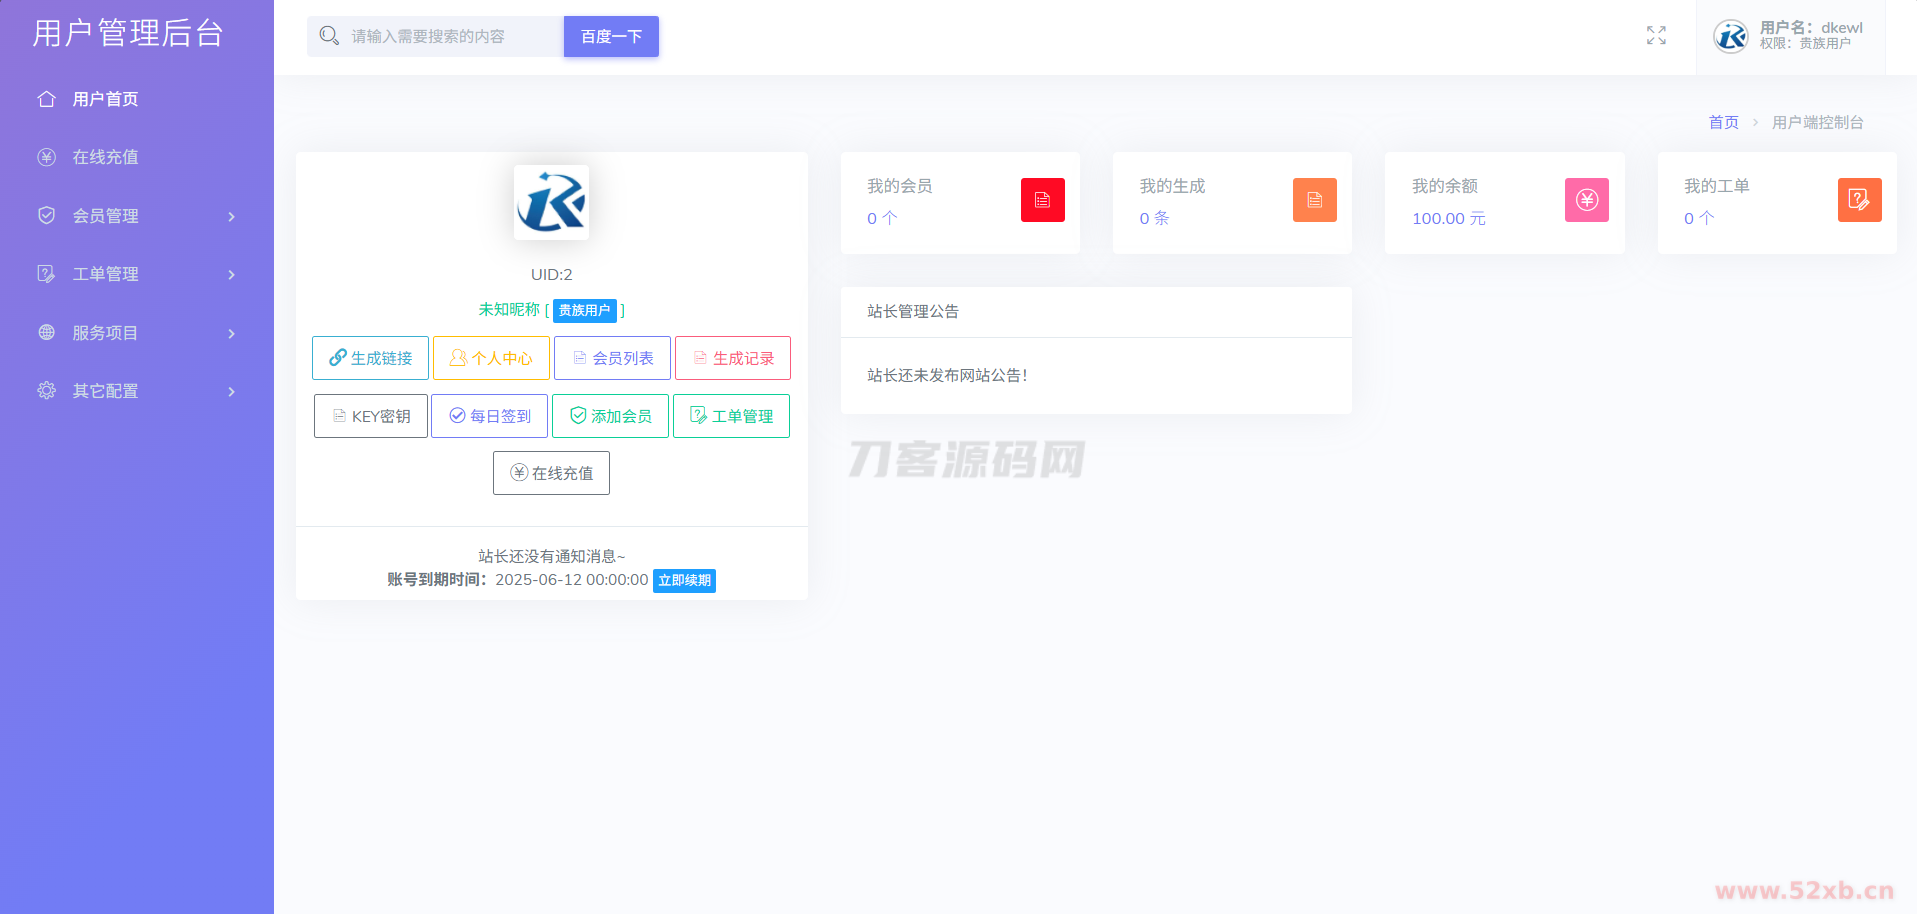This screenshot has height=914, width=1917.
Task: Click the fullscreen toggle icon in header
Action: (1656, 36)
